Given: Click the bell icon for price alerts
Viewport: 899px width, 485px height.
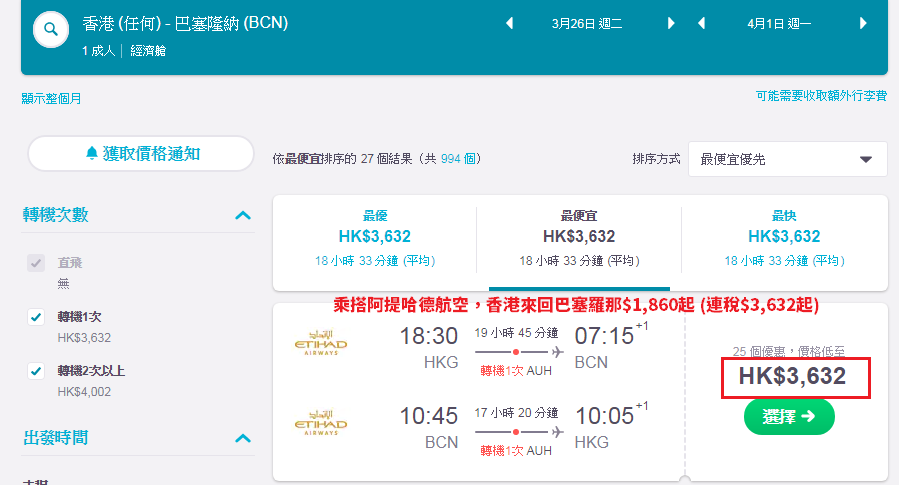Looking at the screenshot, I should click(x=92, y=153).
